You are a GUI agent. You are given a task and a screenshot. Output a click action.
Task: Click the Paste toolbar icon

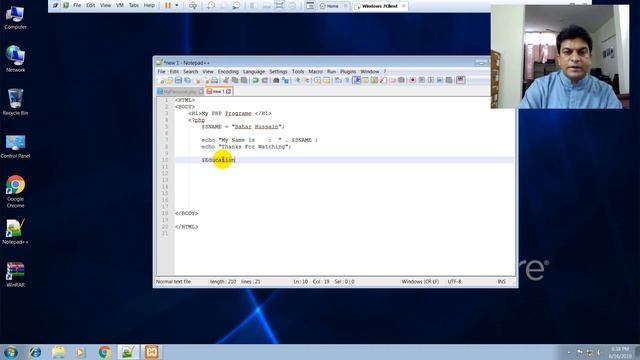point(244,80)
